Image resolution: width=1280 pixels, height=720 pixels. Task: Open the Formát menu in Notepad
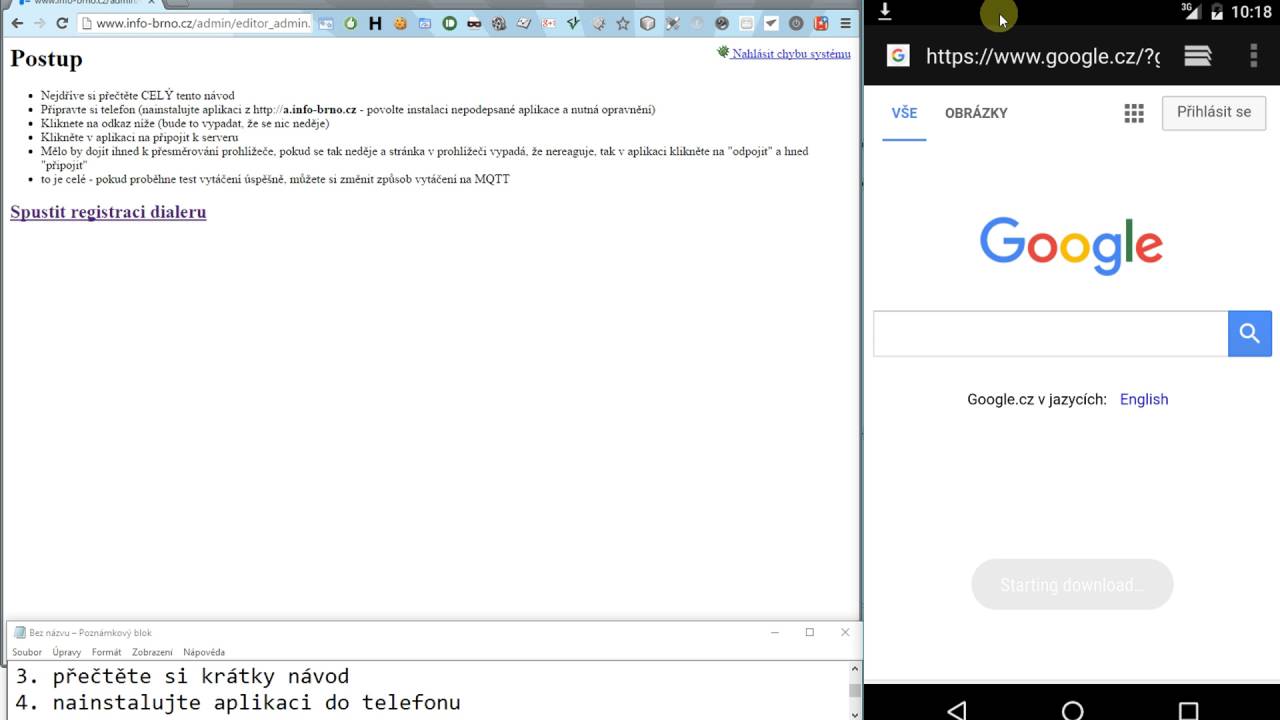coord(106,652)
